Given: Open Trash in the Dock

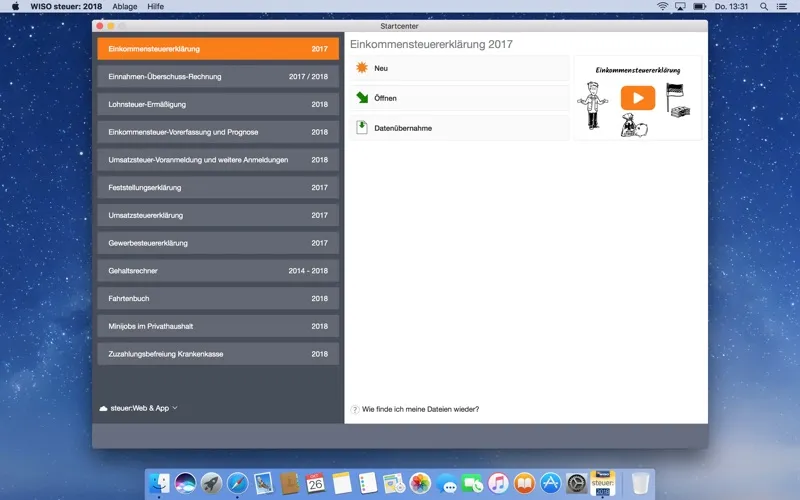Looking at the screenshot, I should 640,483.
